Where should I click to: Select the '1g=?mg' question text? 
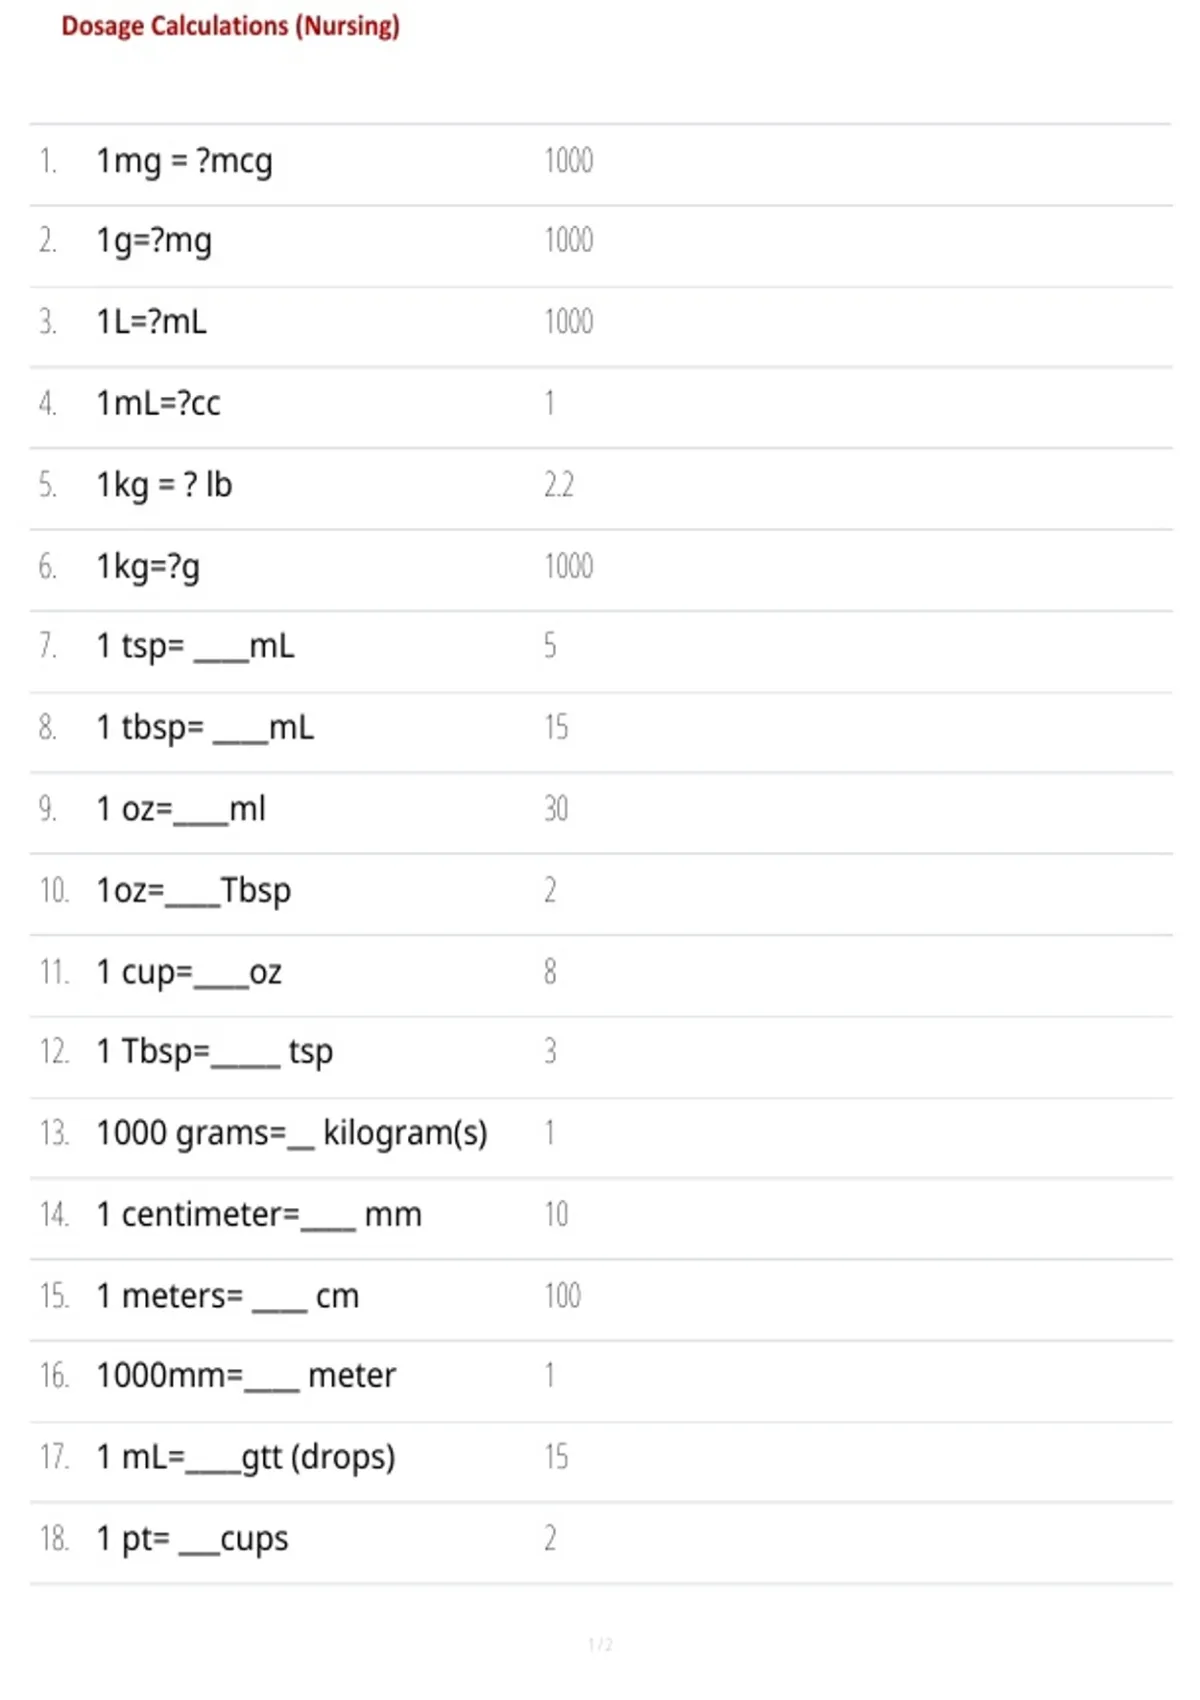[x=154, y=241]
